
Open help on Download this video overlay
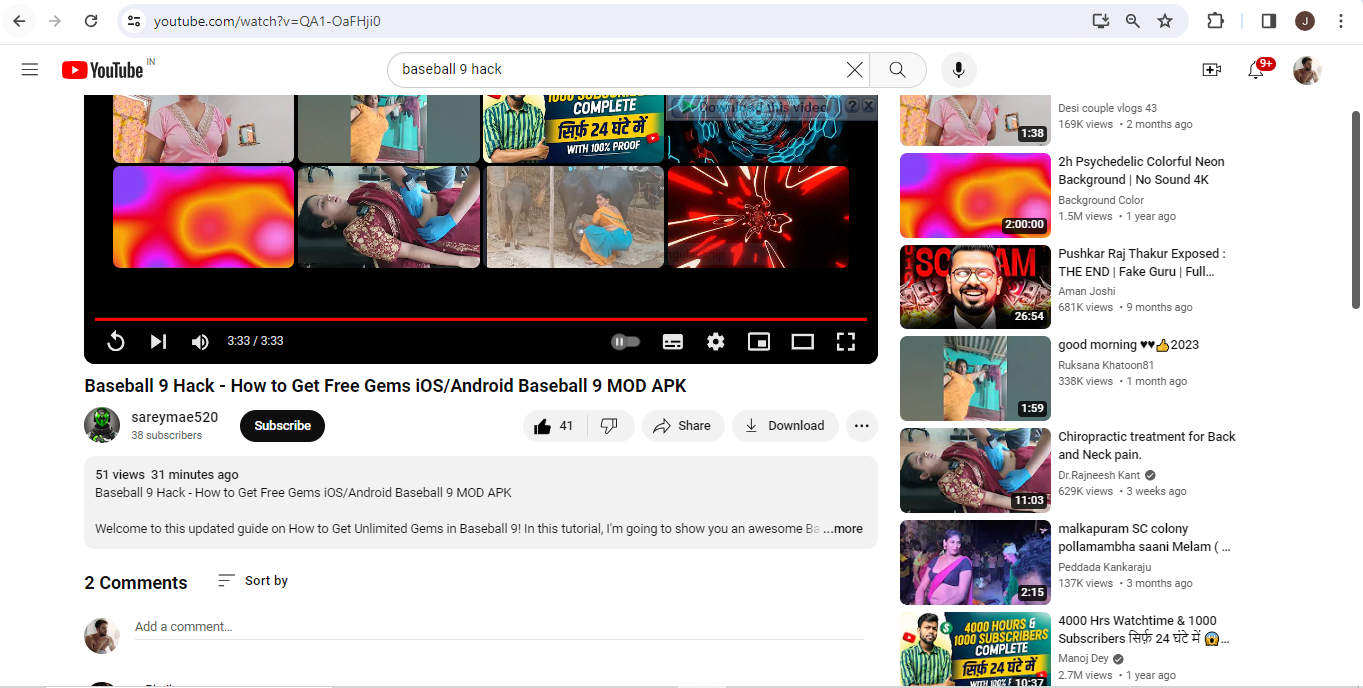[x=852, y=106]
